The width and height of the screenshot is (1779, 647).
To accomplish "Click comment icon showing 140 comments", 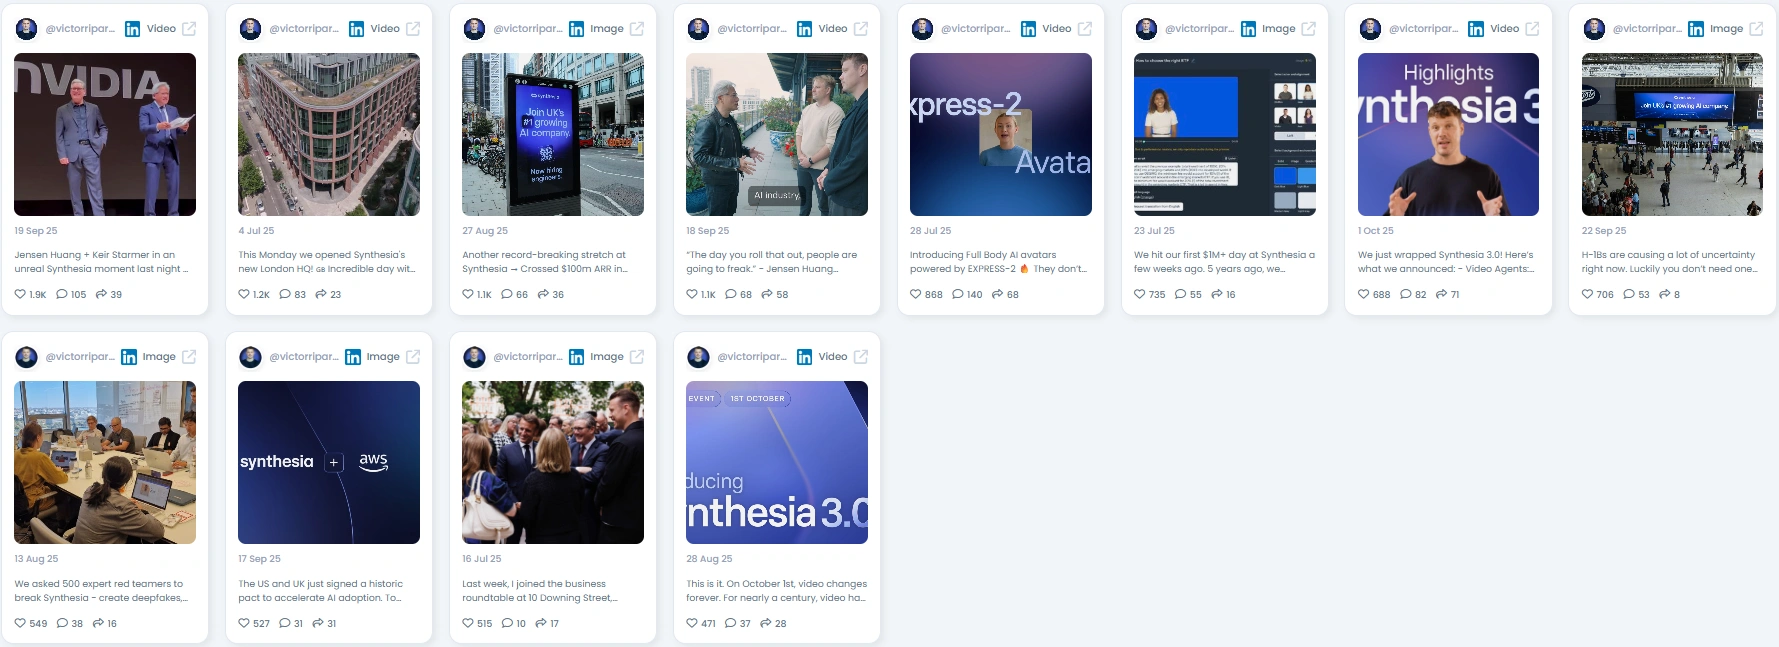I will pyautogui.click(x=958, y=294).
